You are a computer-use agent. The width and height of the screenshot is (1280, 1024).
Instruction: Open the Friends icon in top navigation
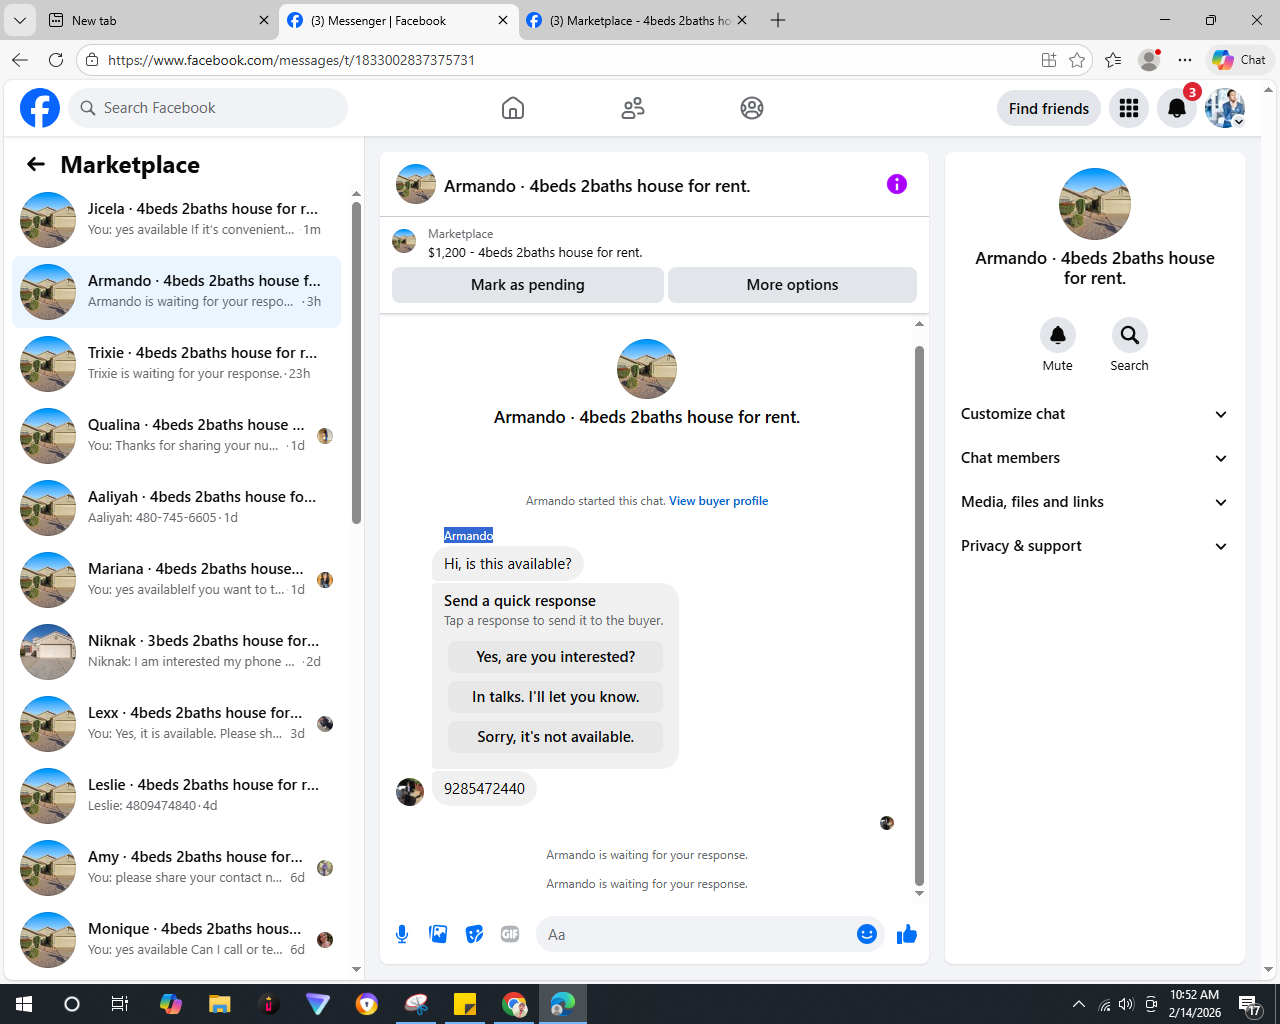(x=633, y=108)
